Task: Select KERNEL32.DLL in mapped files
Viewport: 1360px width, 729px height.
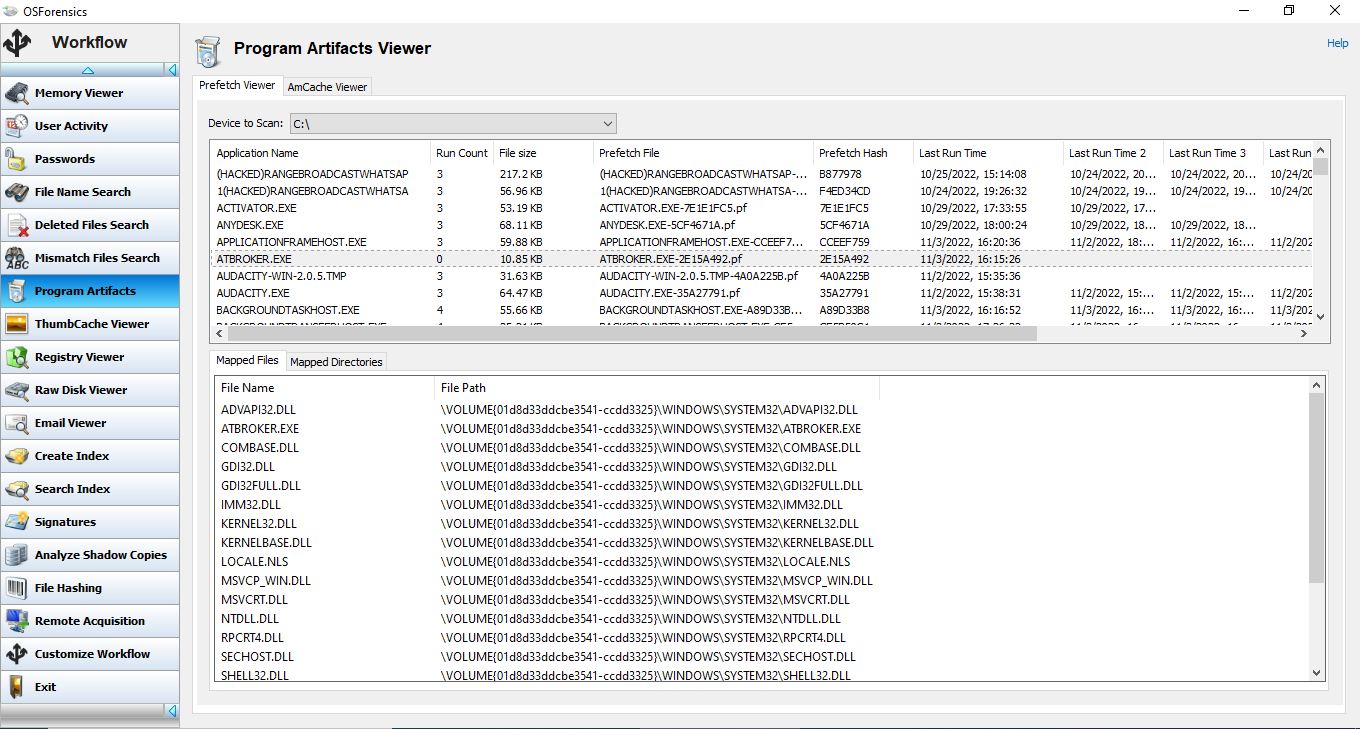Action: [x=259, y=523]
